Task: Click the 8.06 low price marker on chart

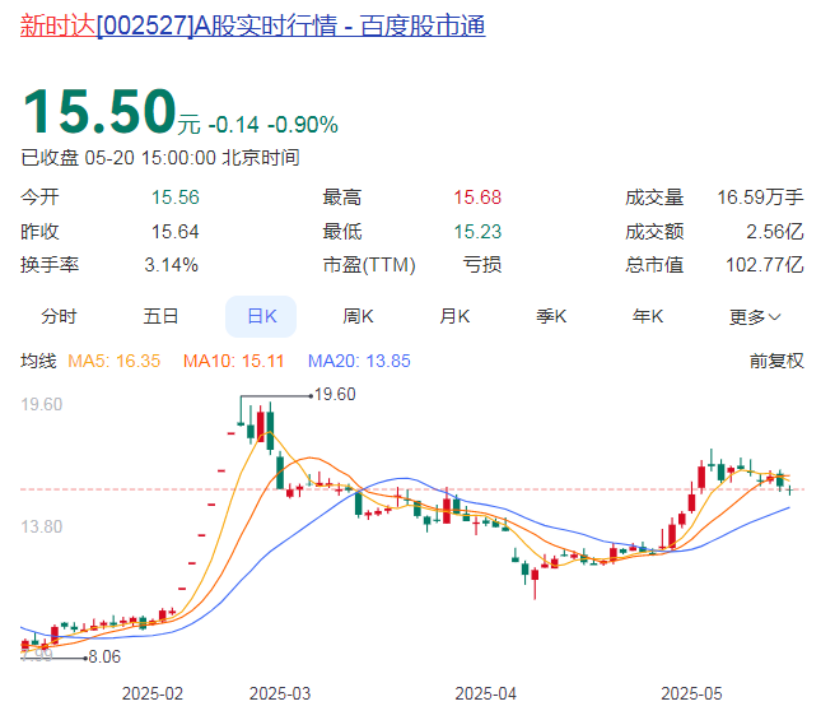Action: click(x=104, y=657)
